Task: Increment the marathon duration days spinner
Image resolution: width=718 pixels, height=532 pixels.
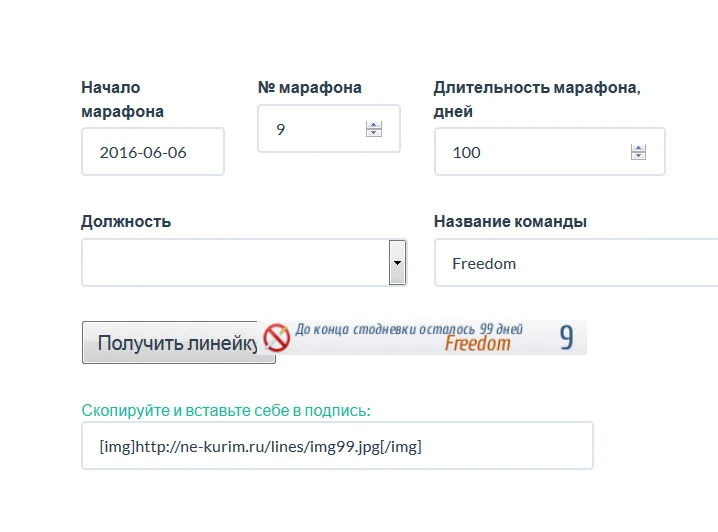Action: click(638, 148)
